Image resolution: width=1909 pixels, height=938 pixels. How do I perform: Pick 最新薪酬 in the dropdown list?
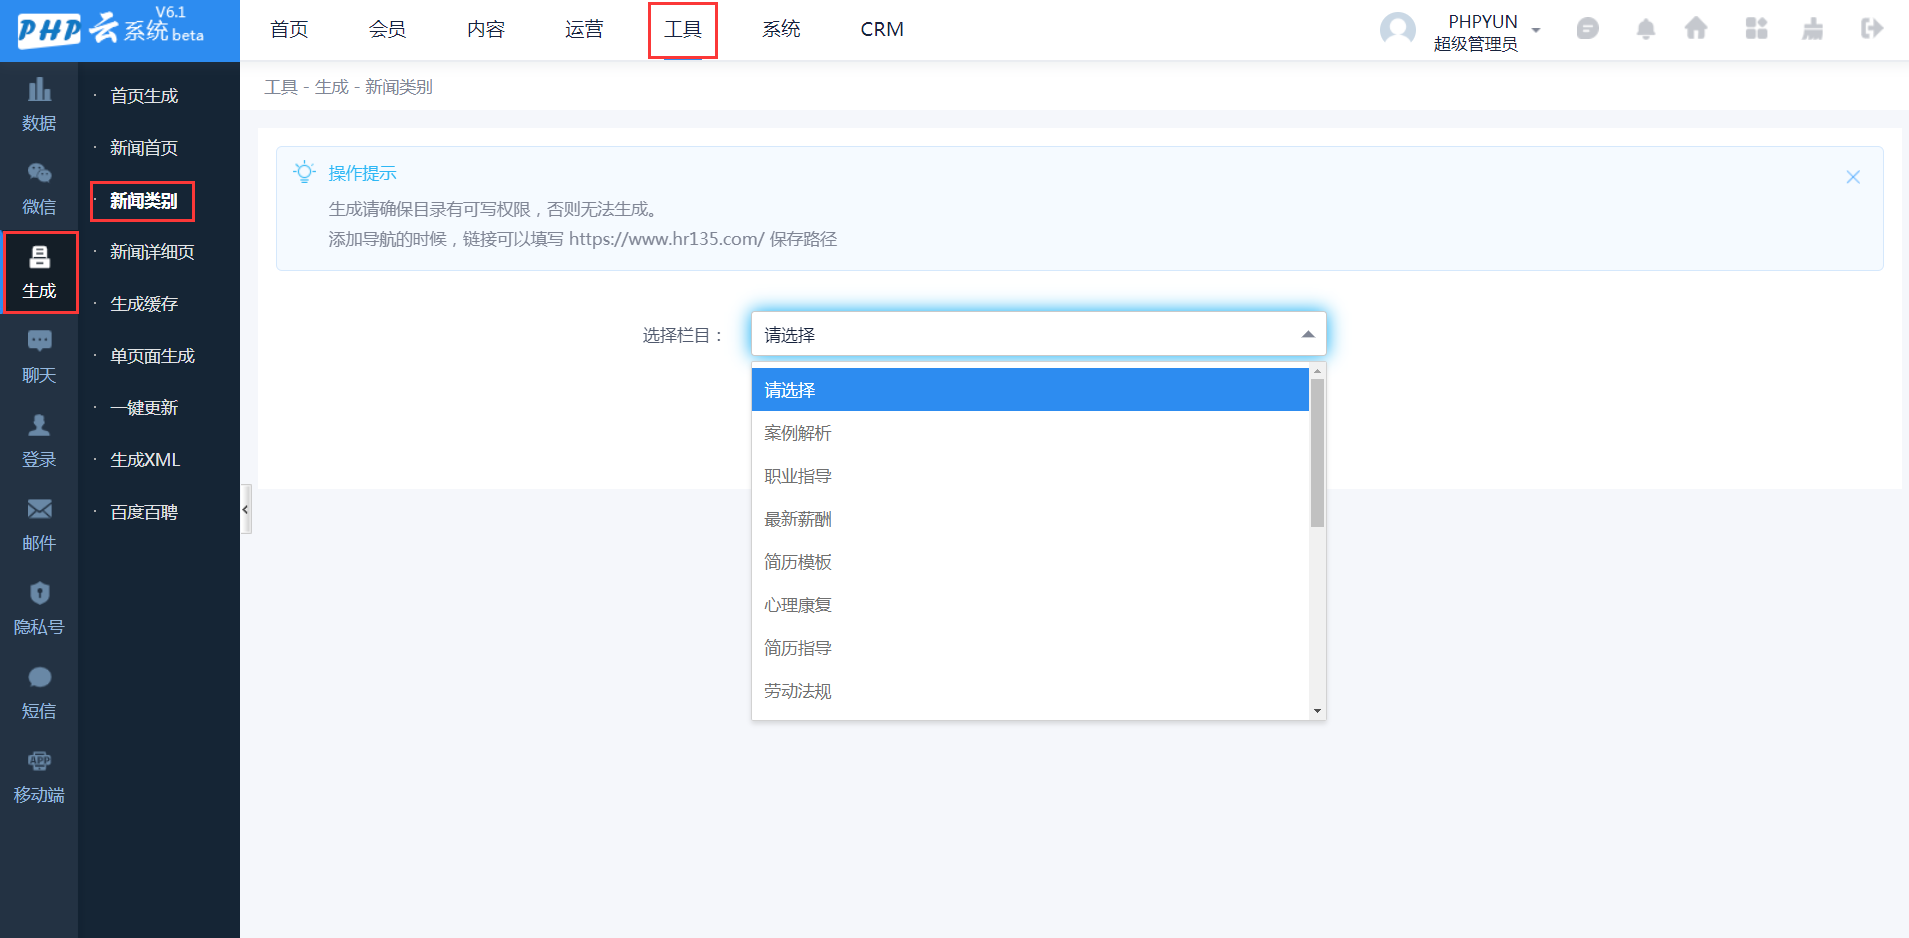click(1030, 519)
